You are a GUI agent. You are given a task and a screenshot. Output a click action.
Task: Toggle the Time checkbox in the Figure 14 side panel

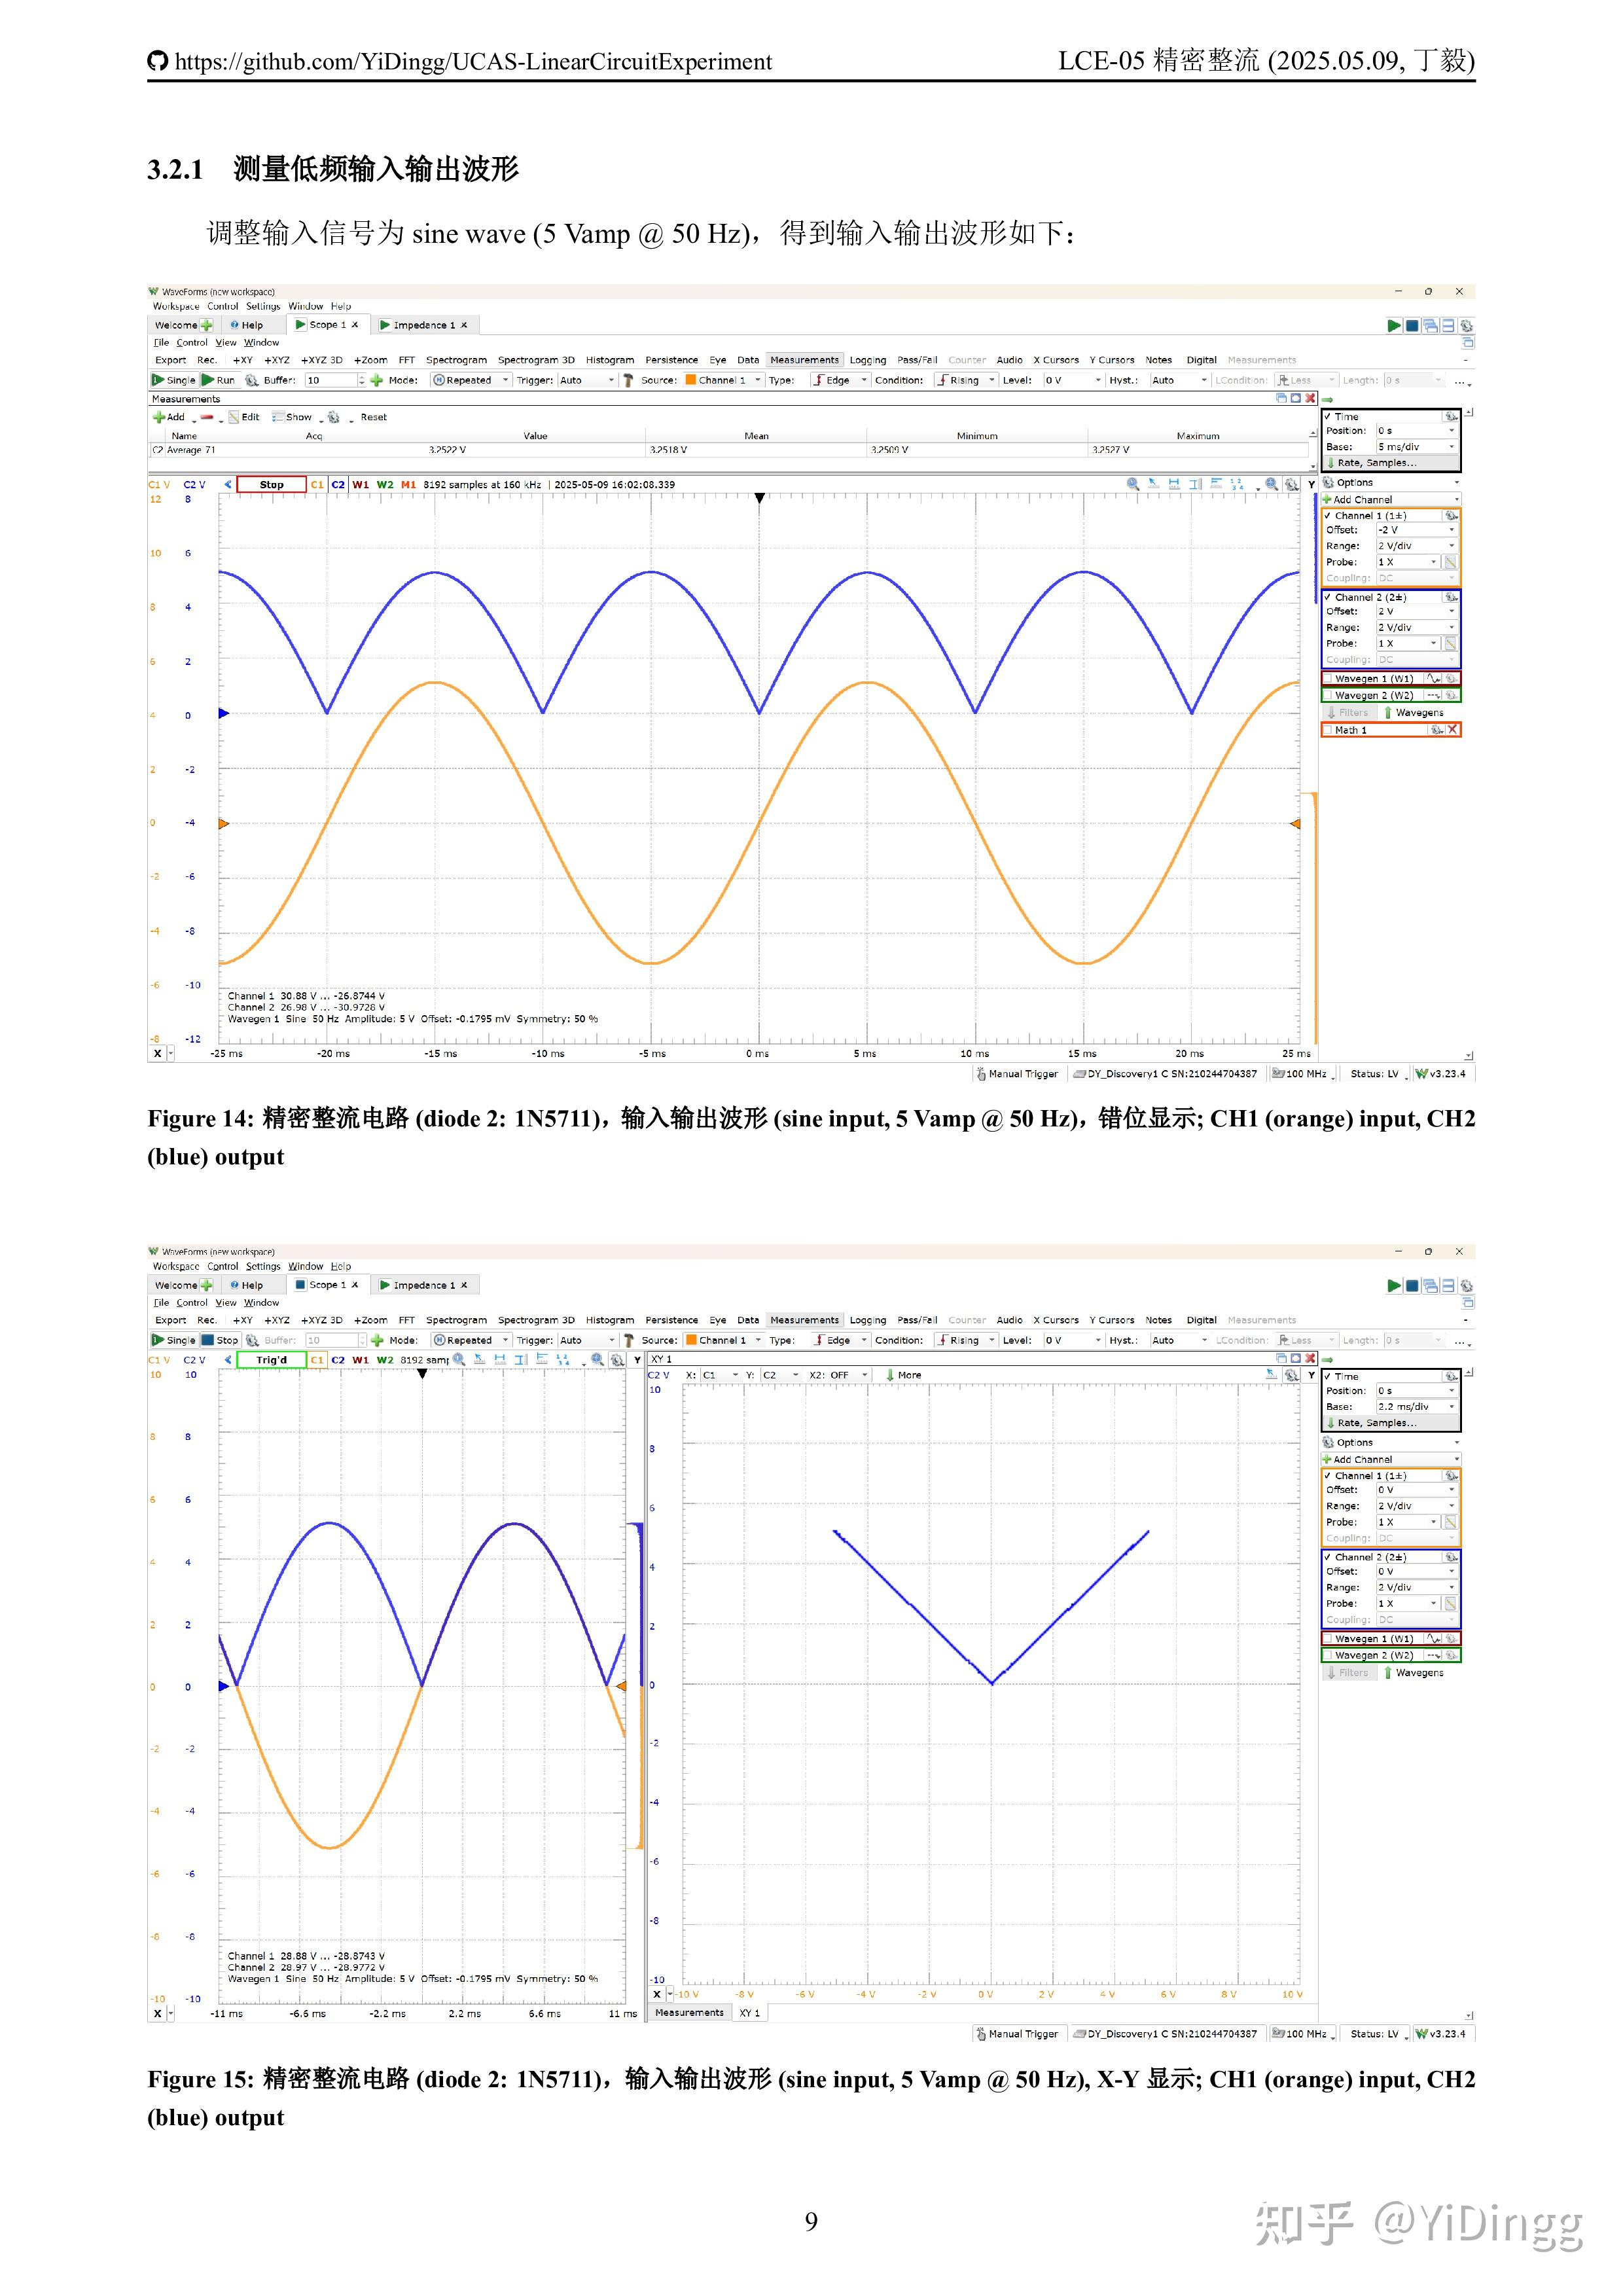click(x=1328, y=416)
